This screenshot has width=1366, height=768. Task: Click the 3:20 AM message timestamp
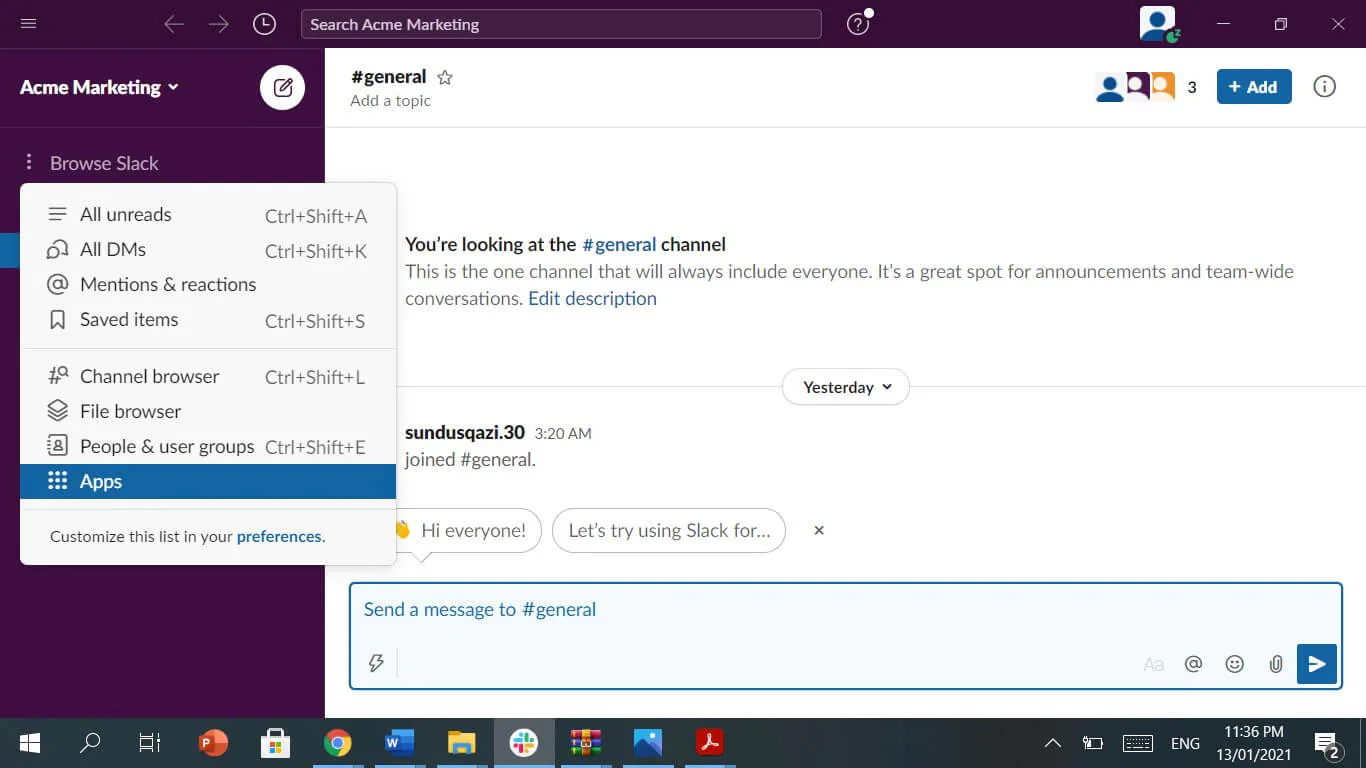pyautogui.click(x=563, y=434)
